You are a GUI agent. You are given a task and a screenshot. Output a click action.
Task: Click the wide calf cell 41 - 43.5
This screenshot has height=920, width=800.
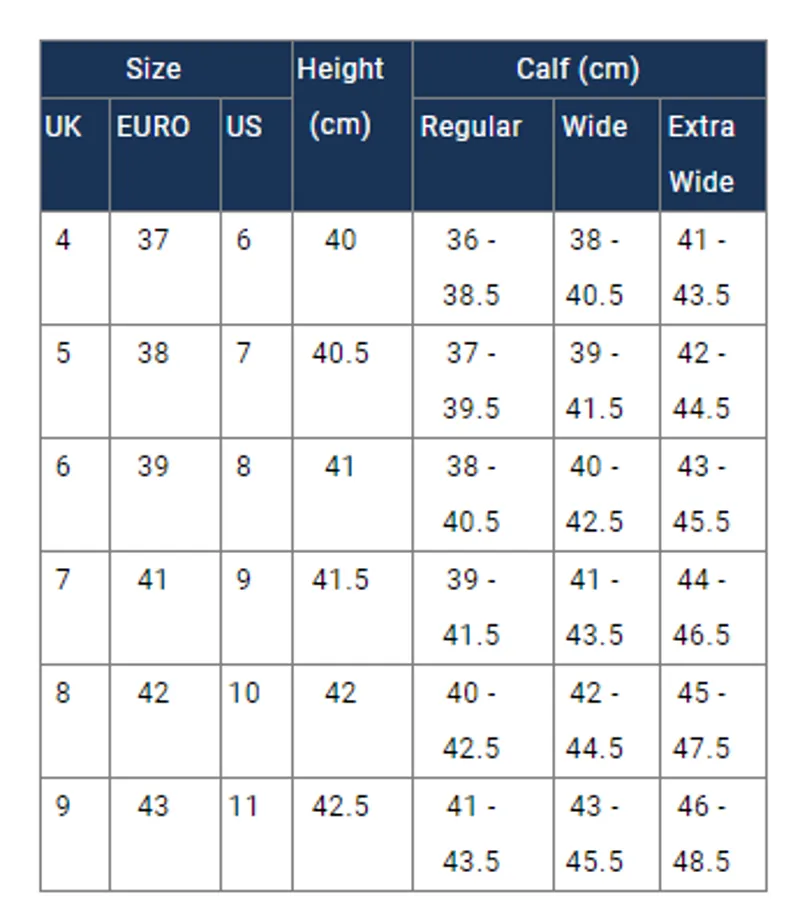(x=607, y=607)
